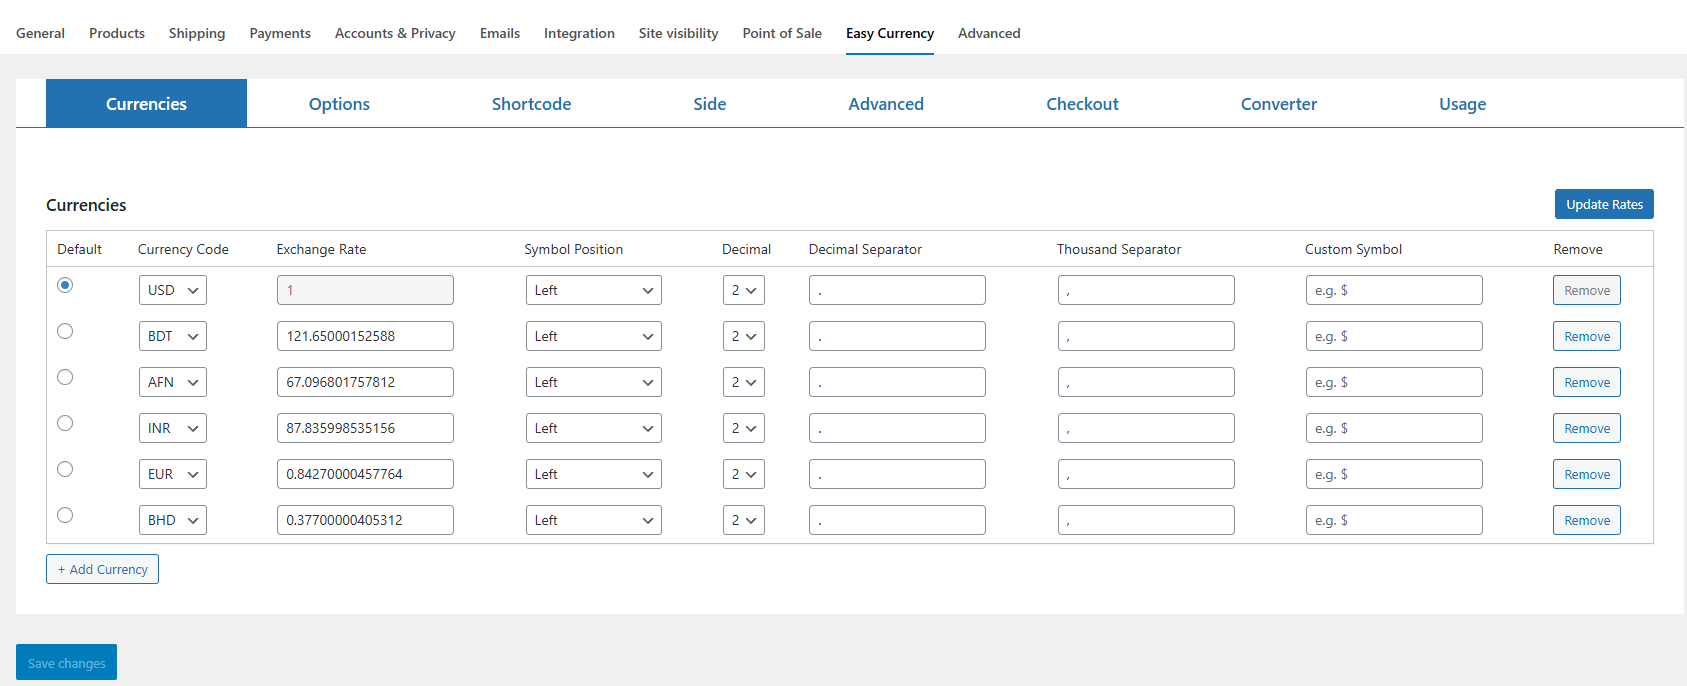This screenshot has width=1687, height=686.
Task: Expand Decimal dropdown in the BDT row
Action: (743, 337)
